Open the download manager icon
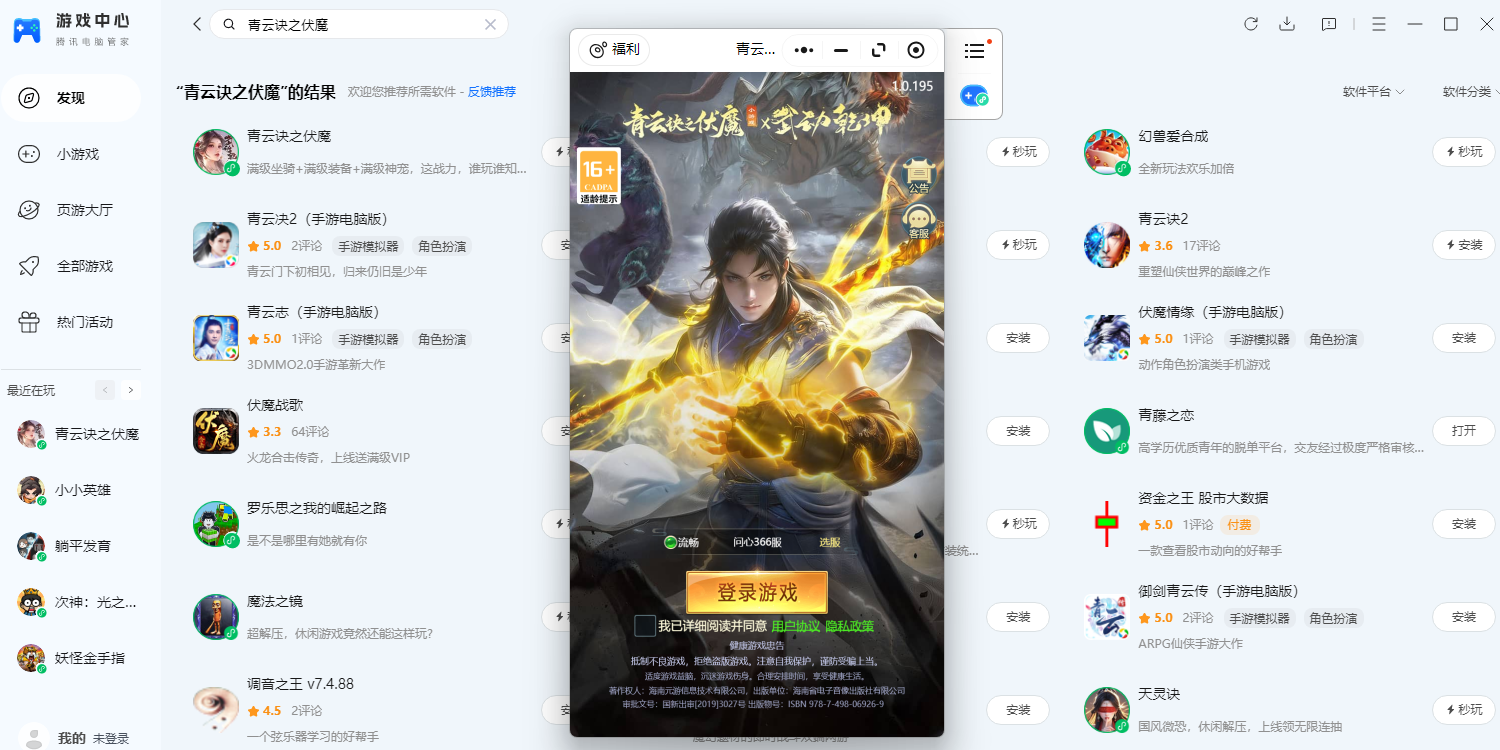1500x750 pixels. (1287, 24)
